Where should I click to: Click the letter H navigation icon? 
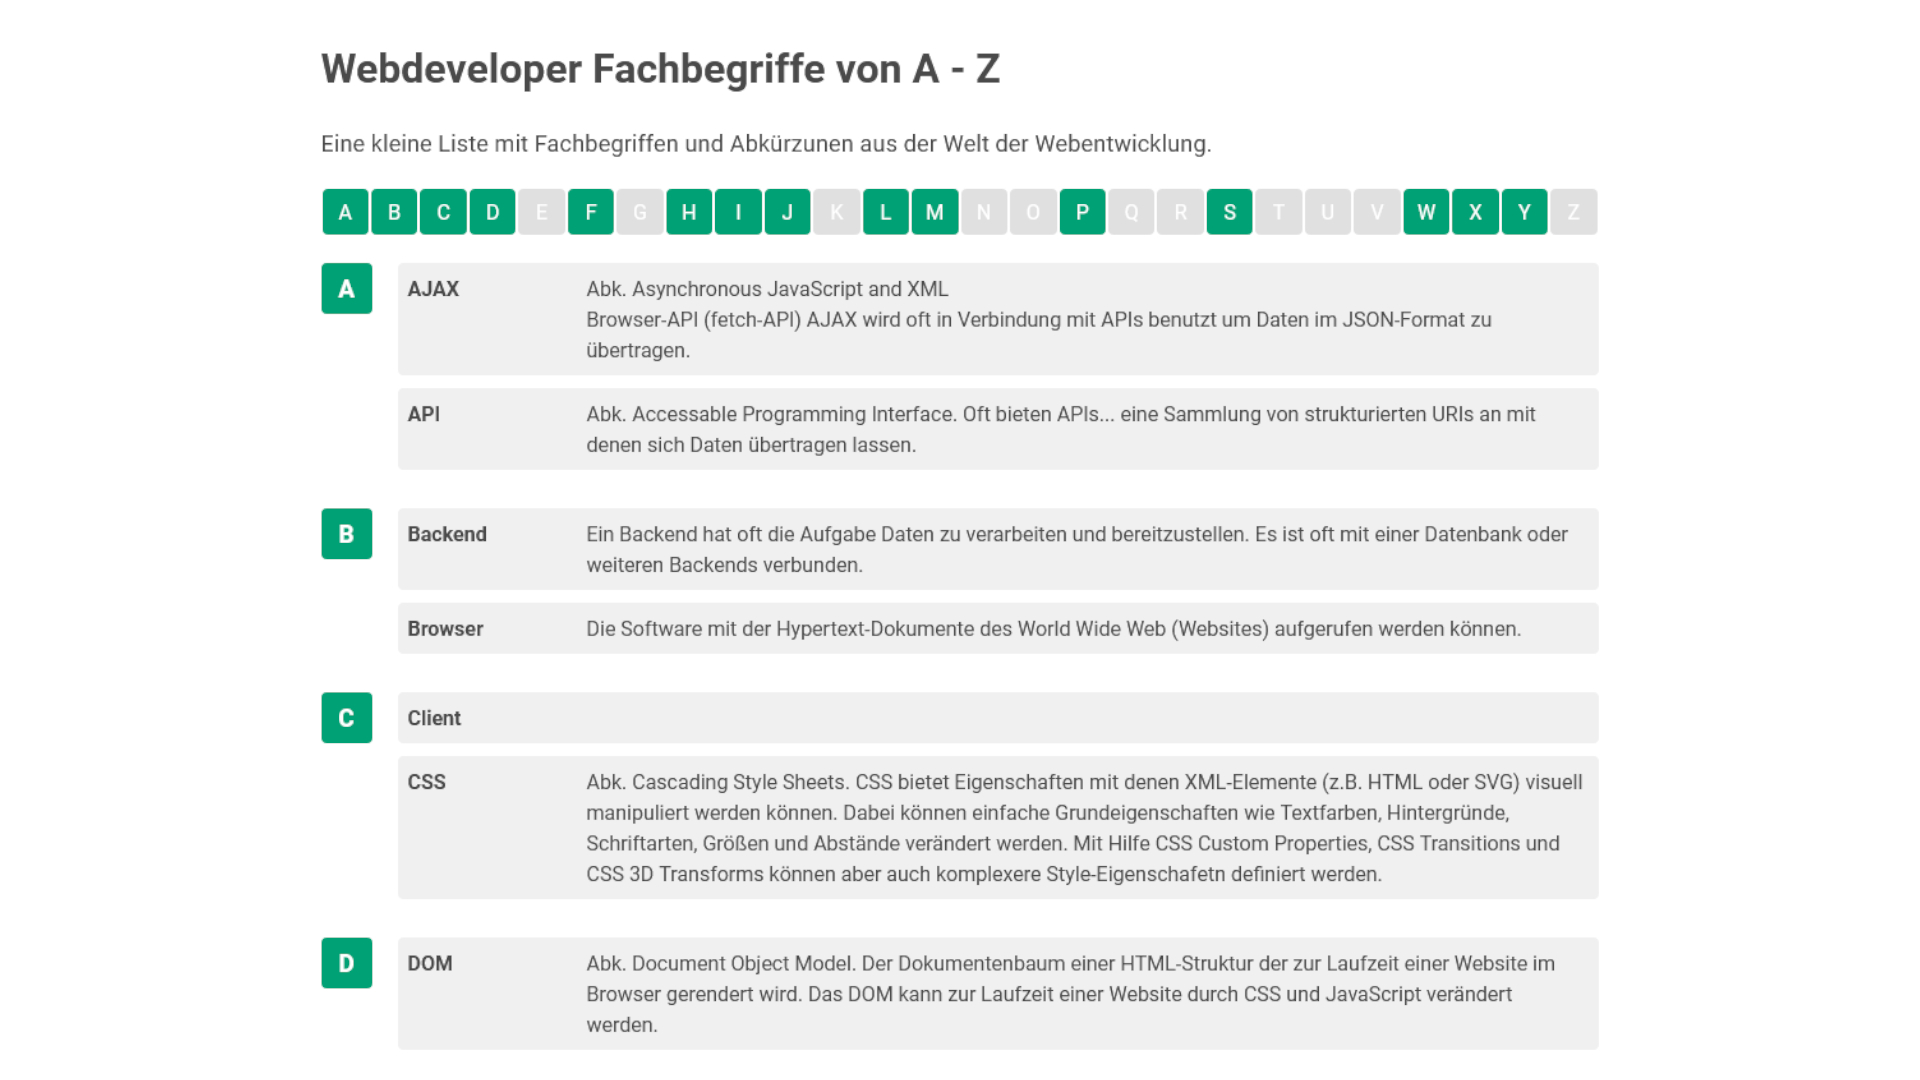tap(688, 211)
